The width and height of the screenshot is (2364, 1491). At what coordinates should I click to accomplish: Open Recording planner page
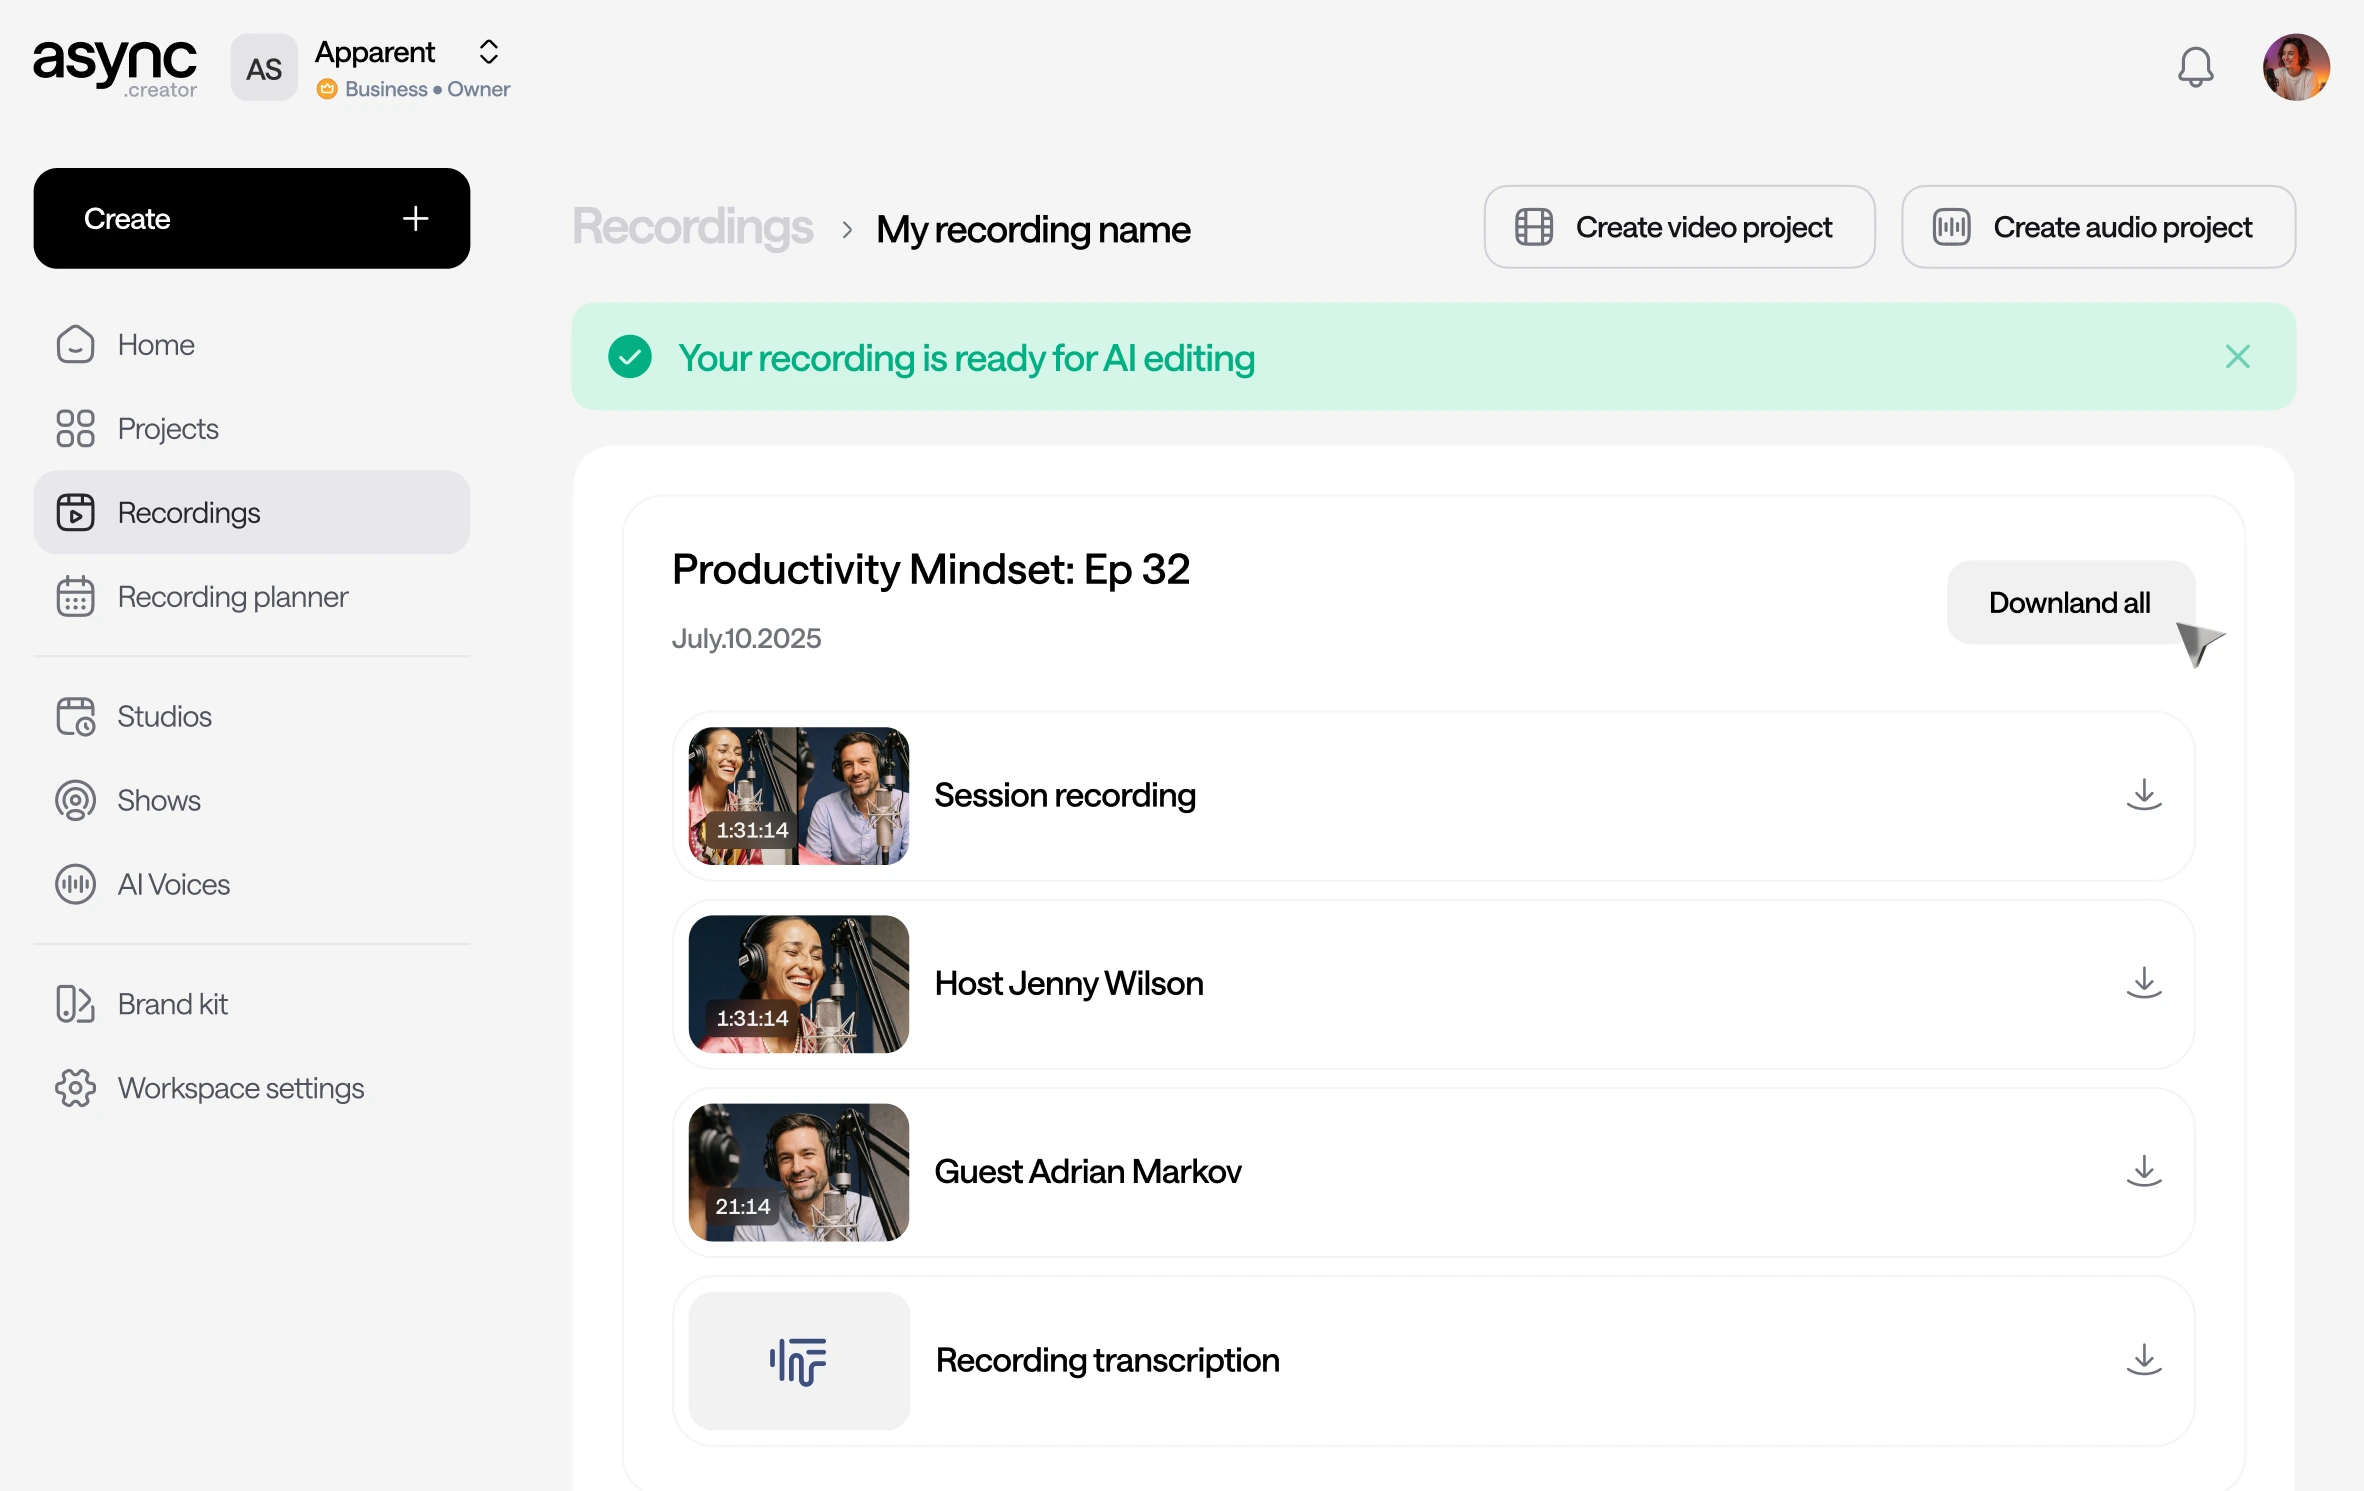click(232, 597)
